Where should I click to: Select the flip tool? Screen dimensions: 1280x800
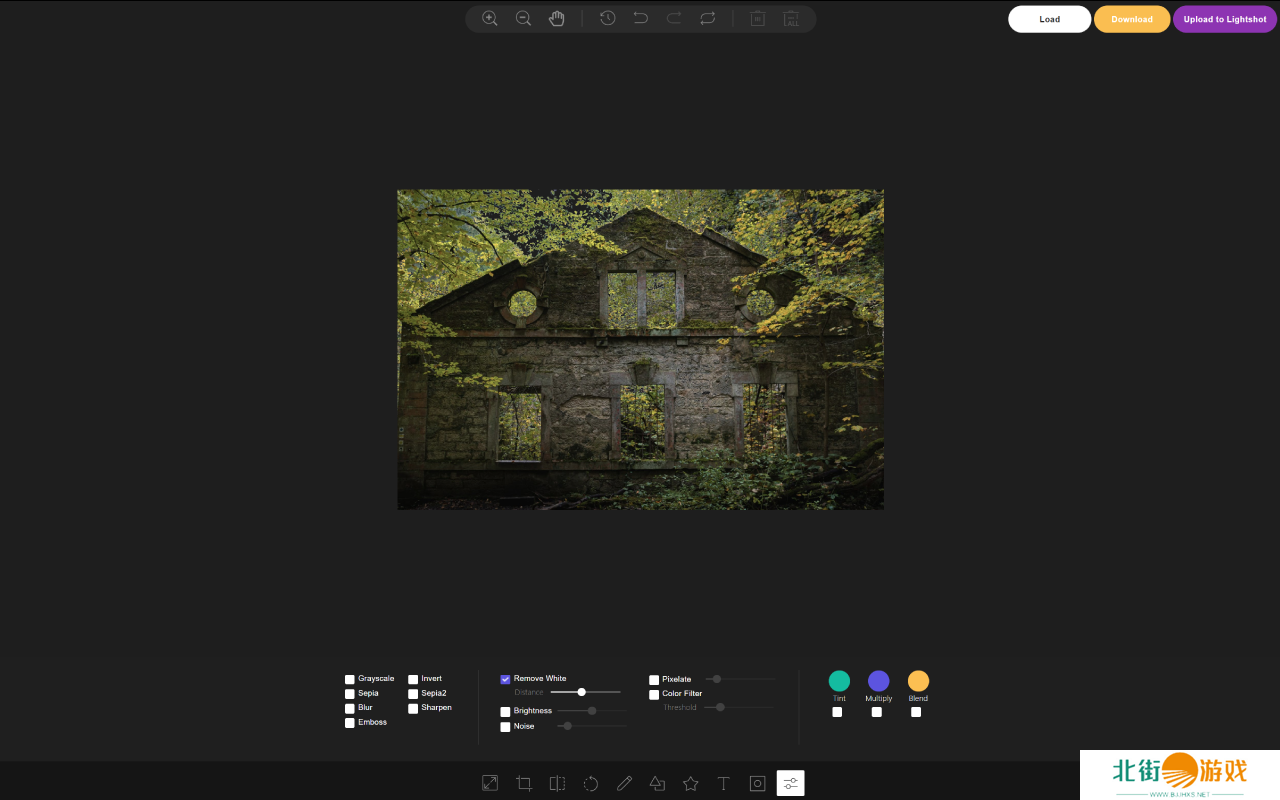[x=557, y=783]
